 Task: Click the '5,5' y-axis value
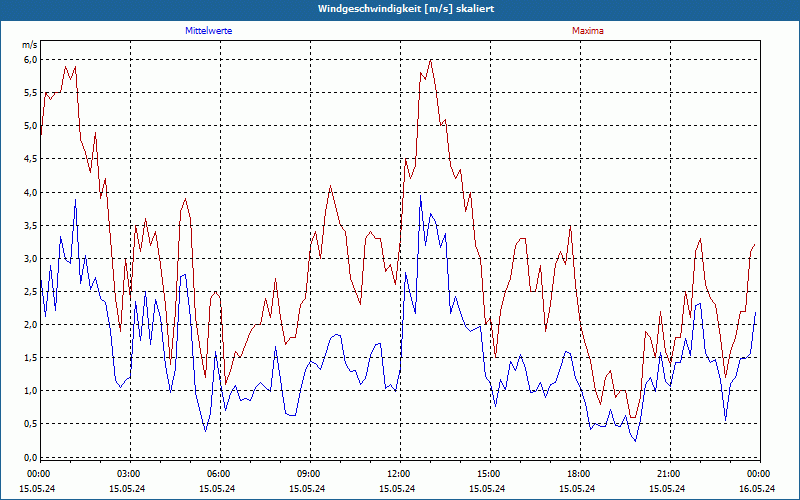pyautogui.click(x=30, y=93)
